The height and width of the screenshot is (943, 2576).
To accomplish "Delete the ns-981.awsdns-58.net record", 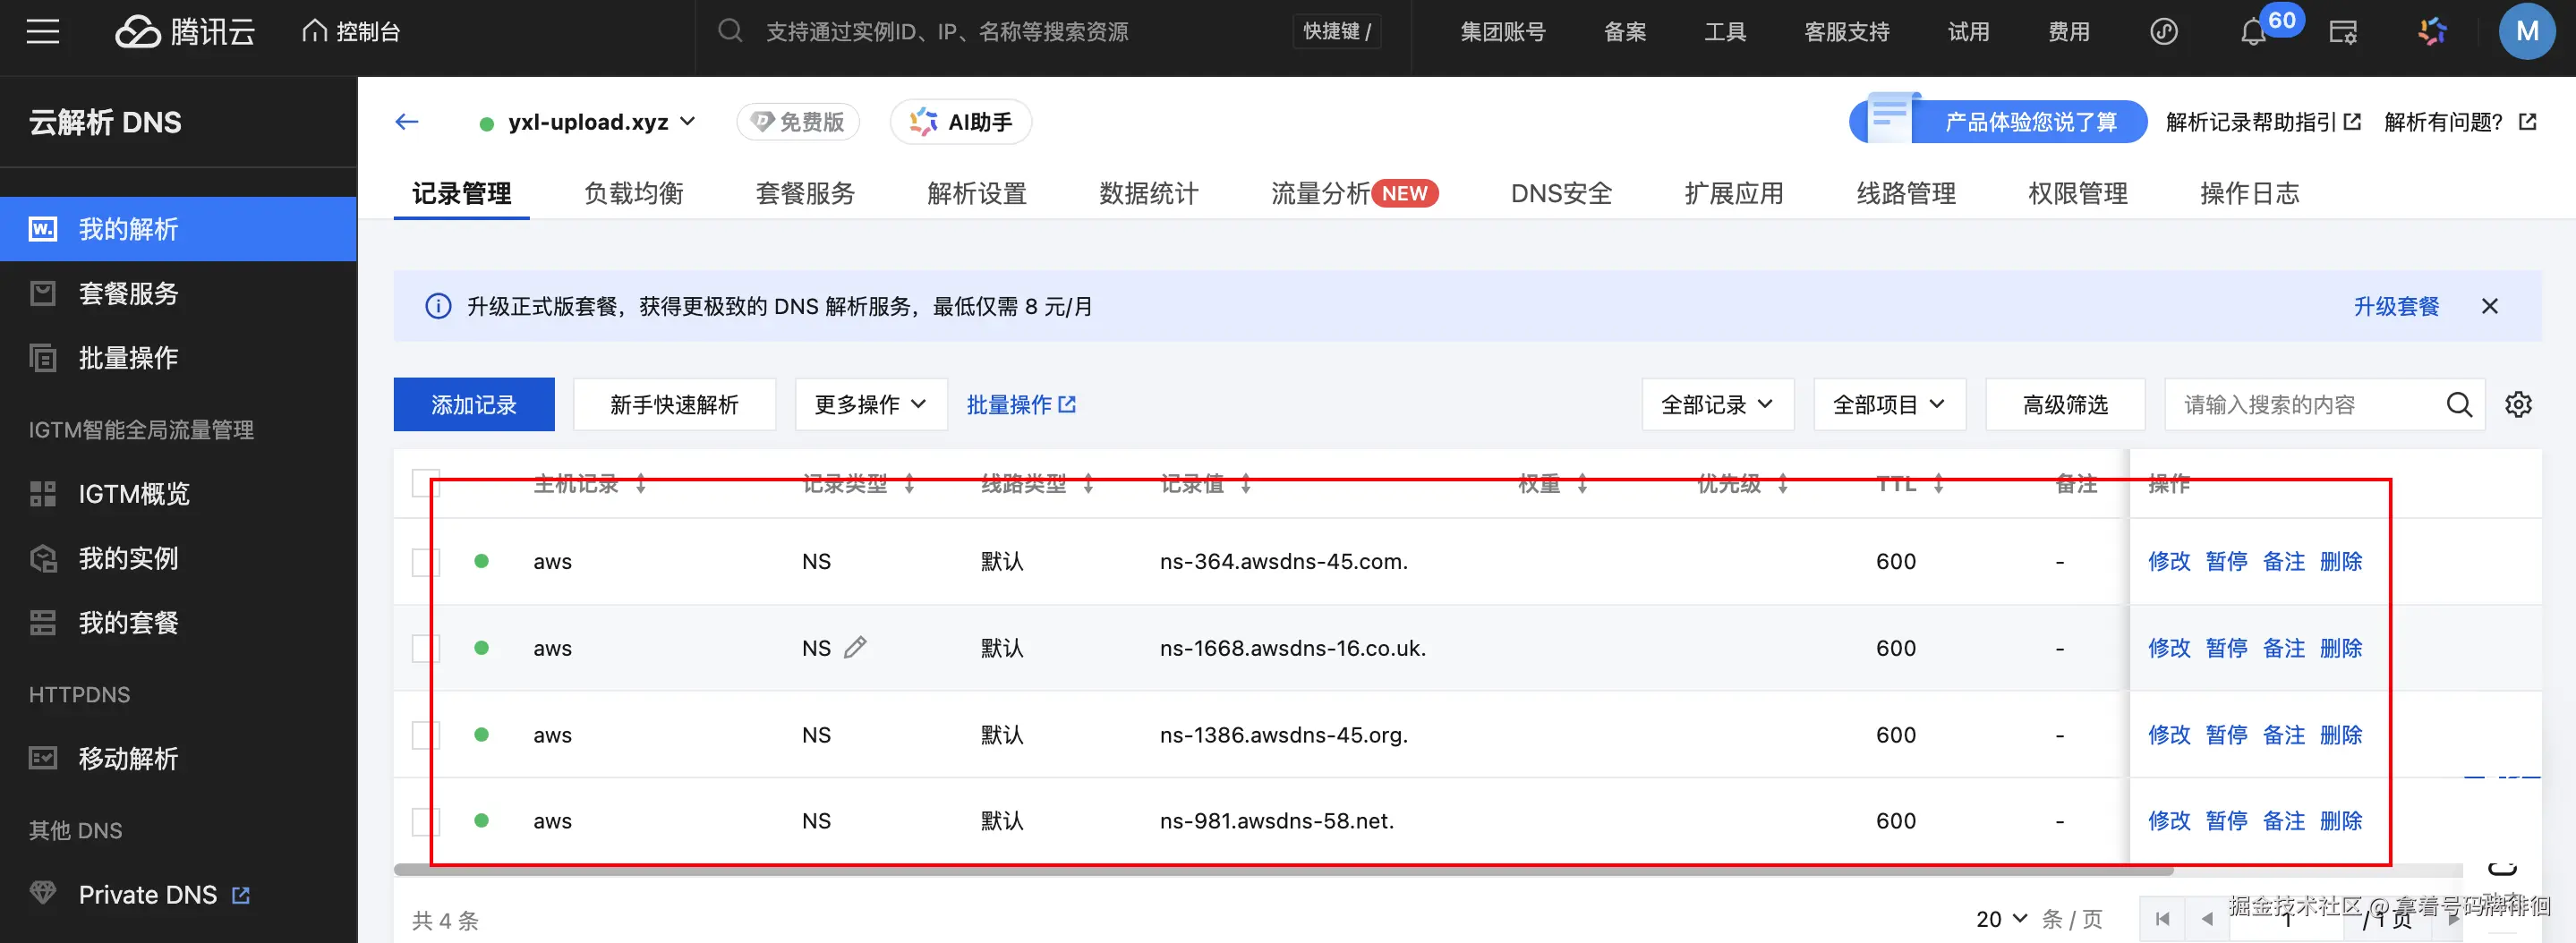I will 2340,821.
